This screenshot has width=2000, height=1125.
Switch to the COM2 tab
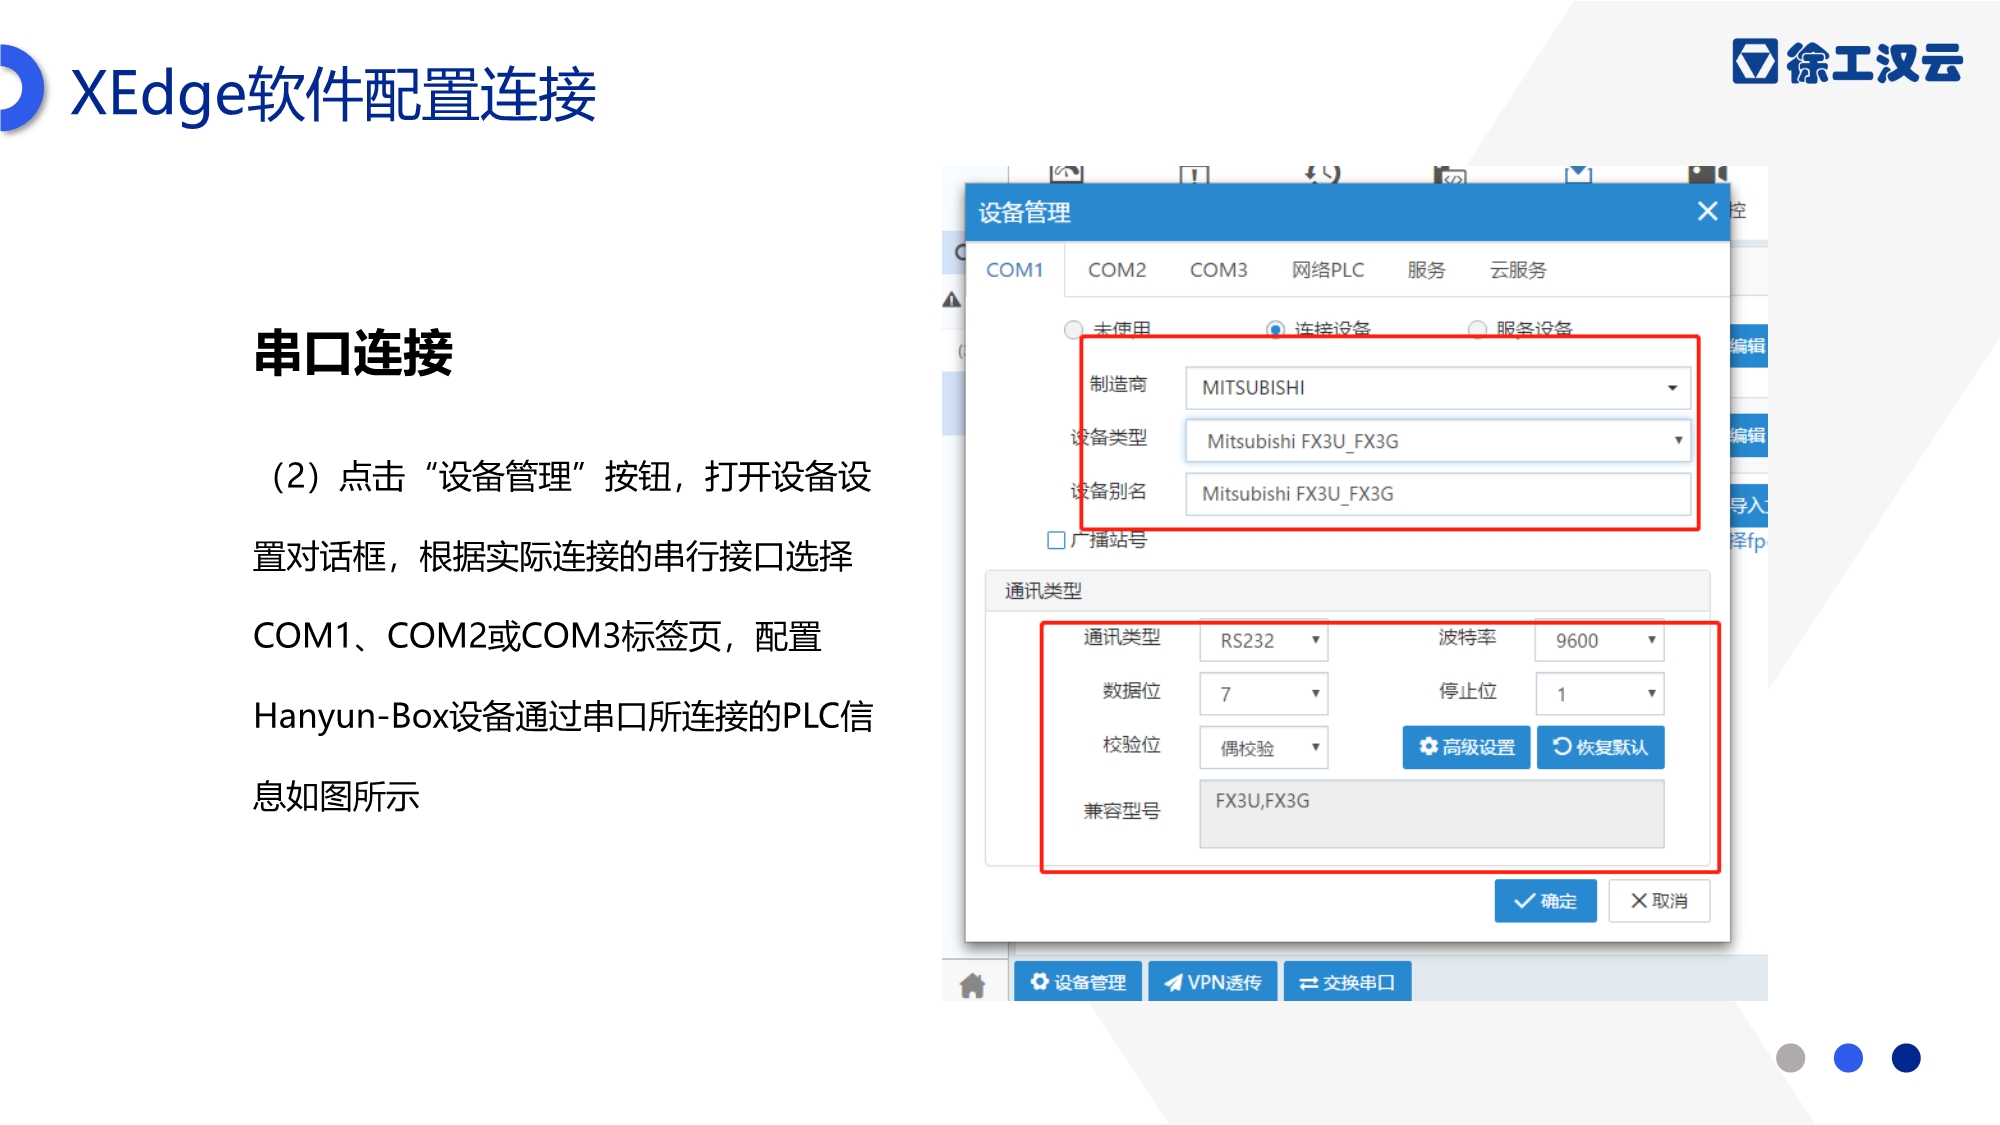pyautogui.click(x=1117, y=270)
